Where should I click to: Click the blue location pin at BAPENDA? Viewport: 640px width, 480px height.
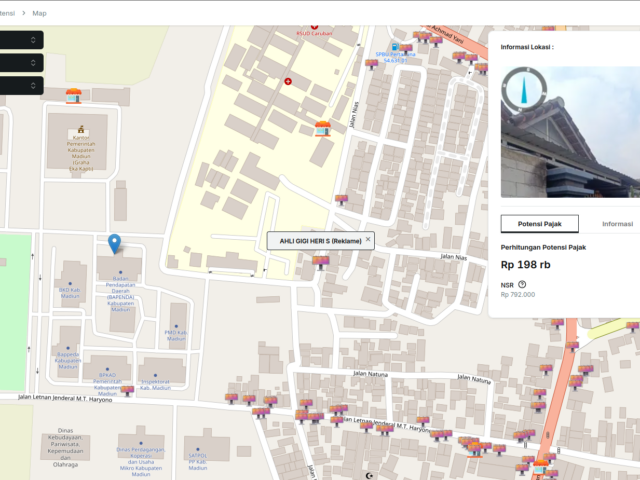tap(114, 244)
